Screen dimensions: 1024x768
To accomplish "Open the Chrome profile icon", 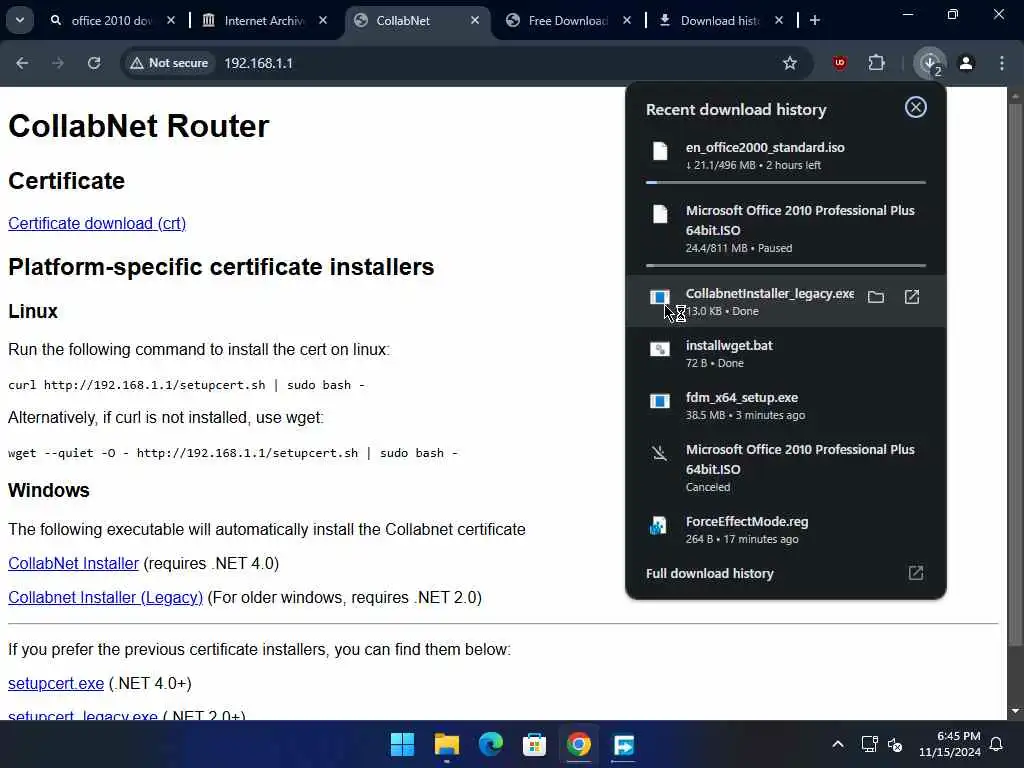I will tap(966, 63).
